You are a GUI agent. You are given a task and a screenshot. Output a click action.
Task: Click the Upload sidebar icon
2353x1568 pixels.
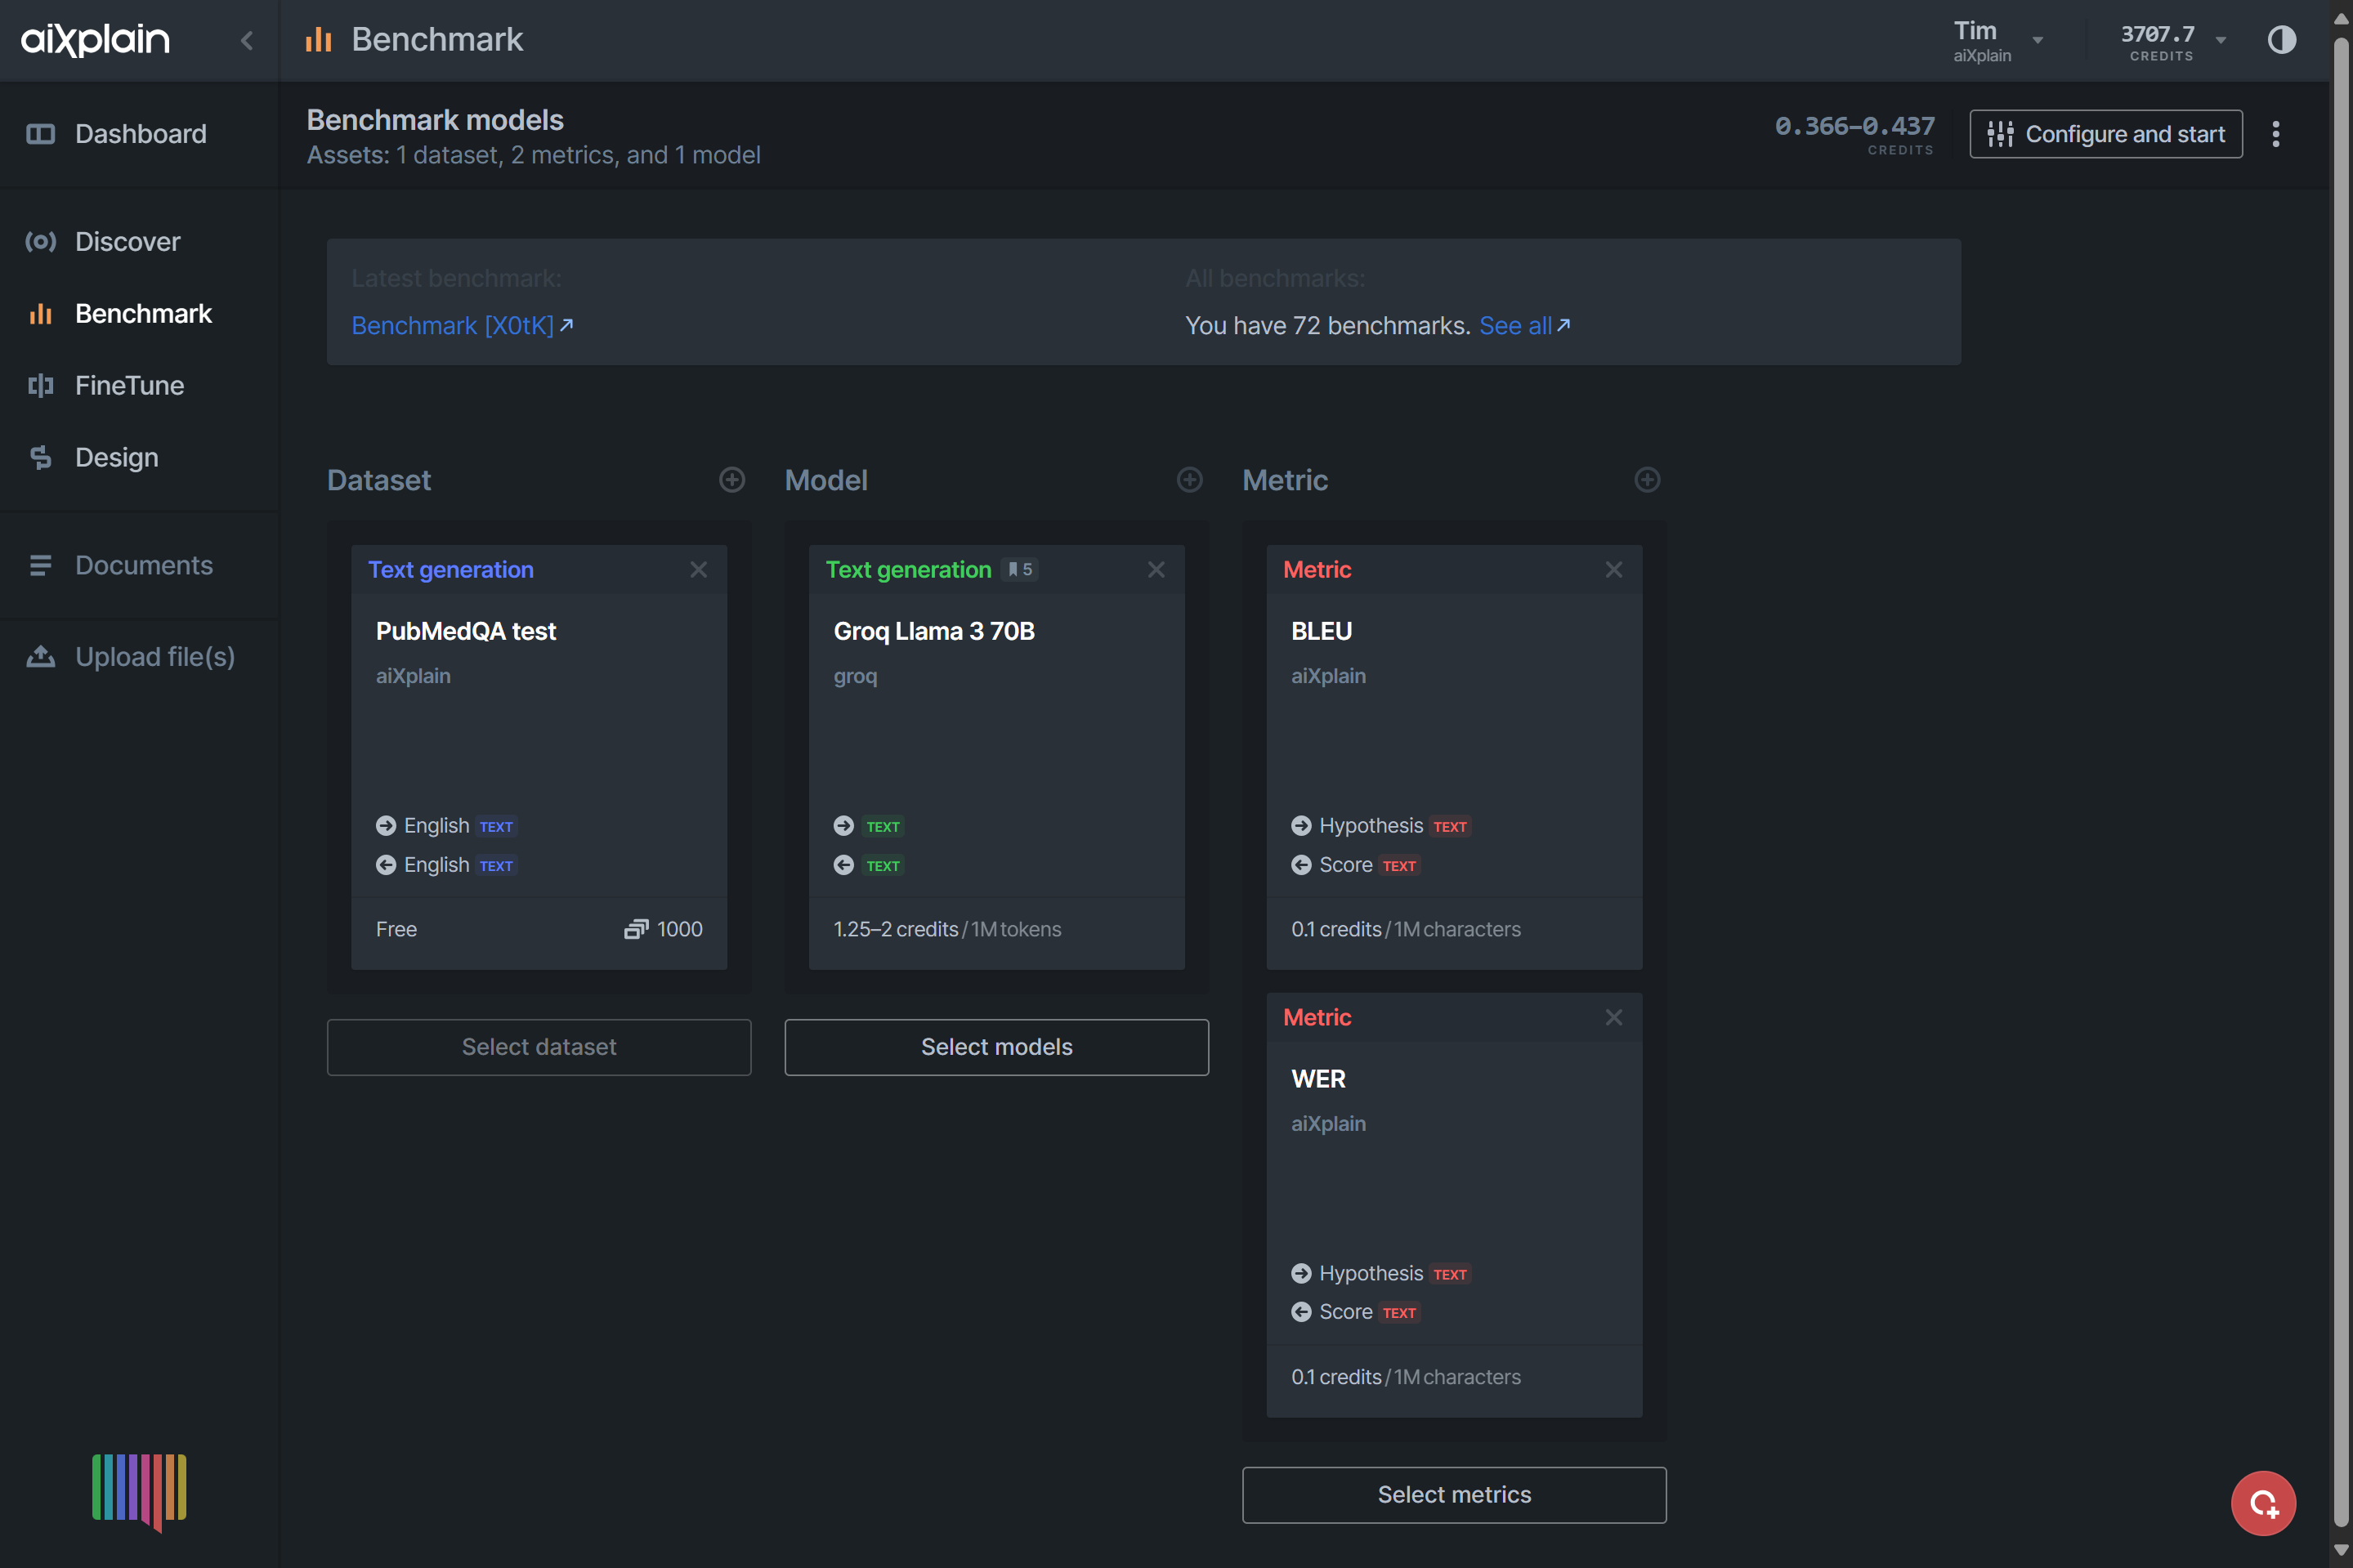click(40, 656)
